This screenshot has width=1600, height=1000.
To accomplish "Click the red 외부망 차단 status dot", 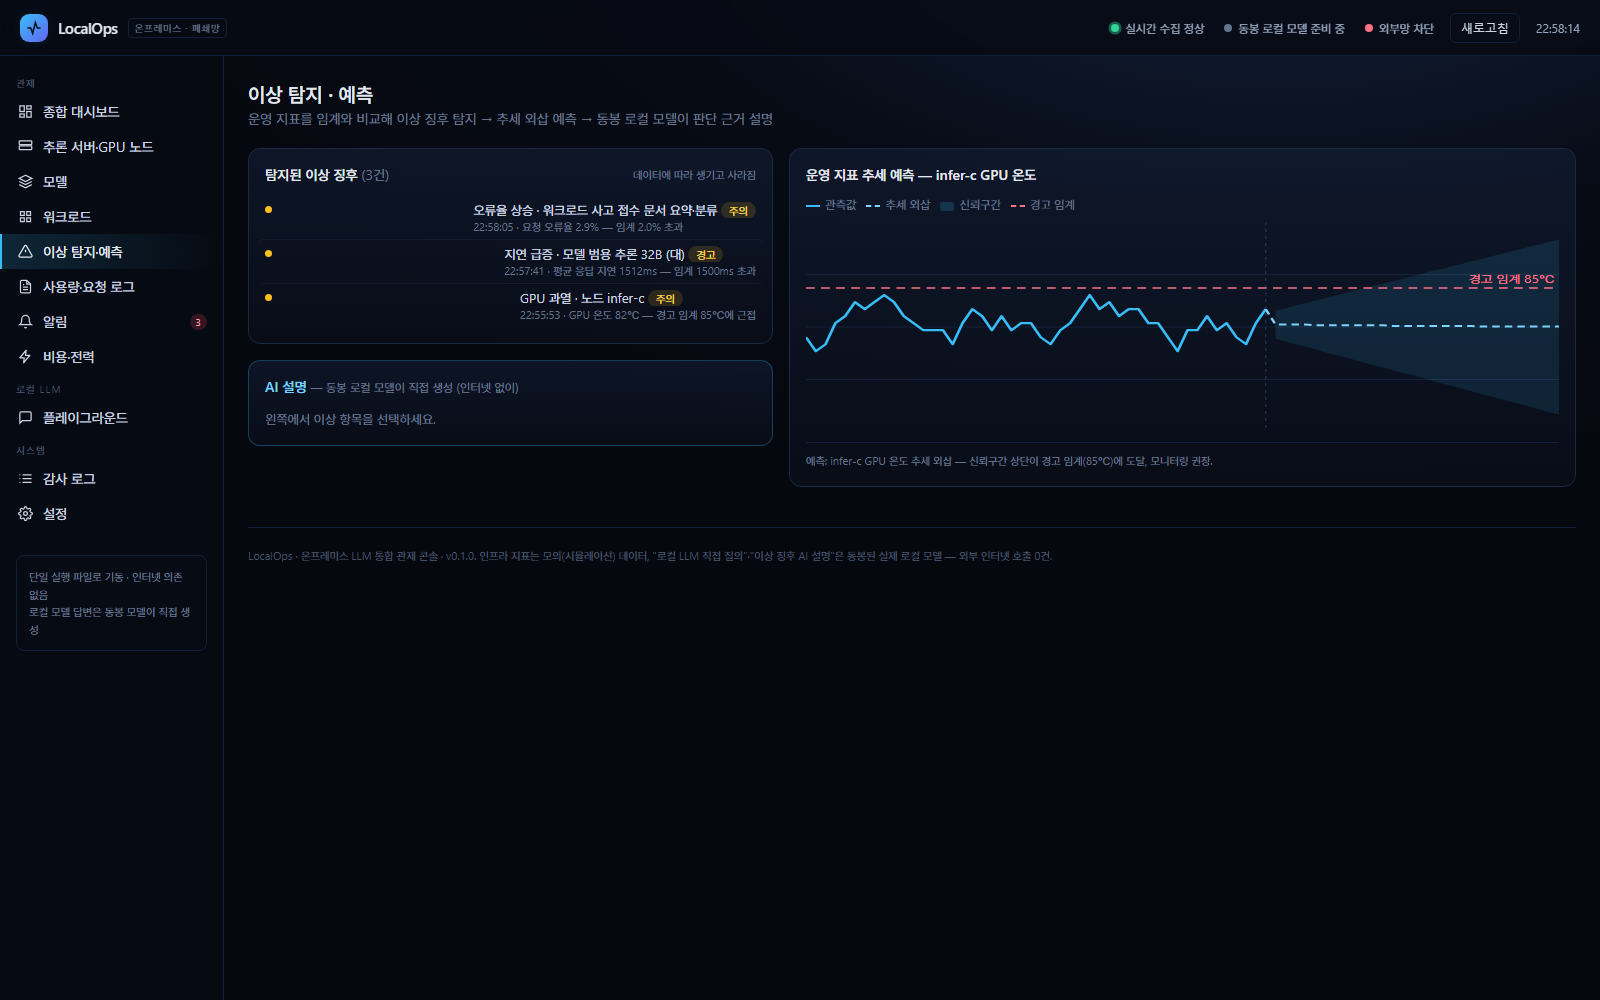I will tap(1369, 28).
